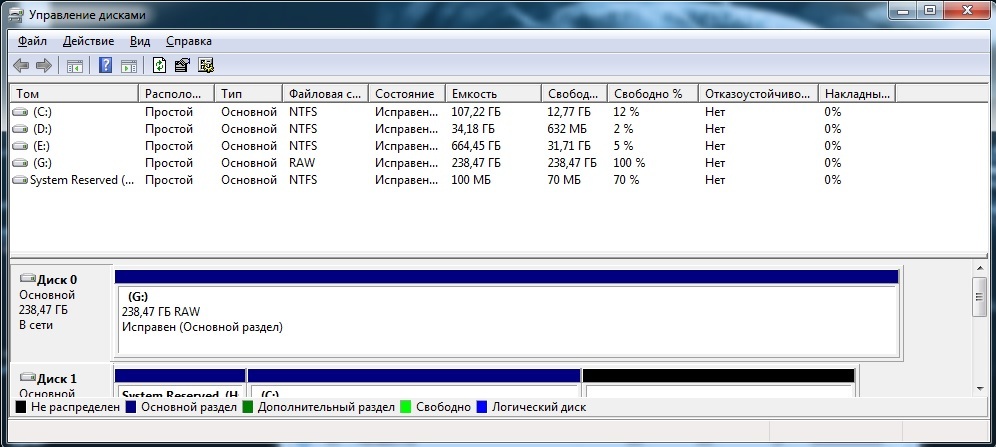Image resolution: width=996 pixels, height=447 pixels.
Task: Select the System Reserved partition on Диск 1
Action: 180,383
